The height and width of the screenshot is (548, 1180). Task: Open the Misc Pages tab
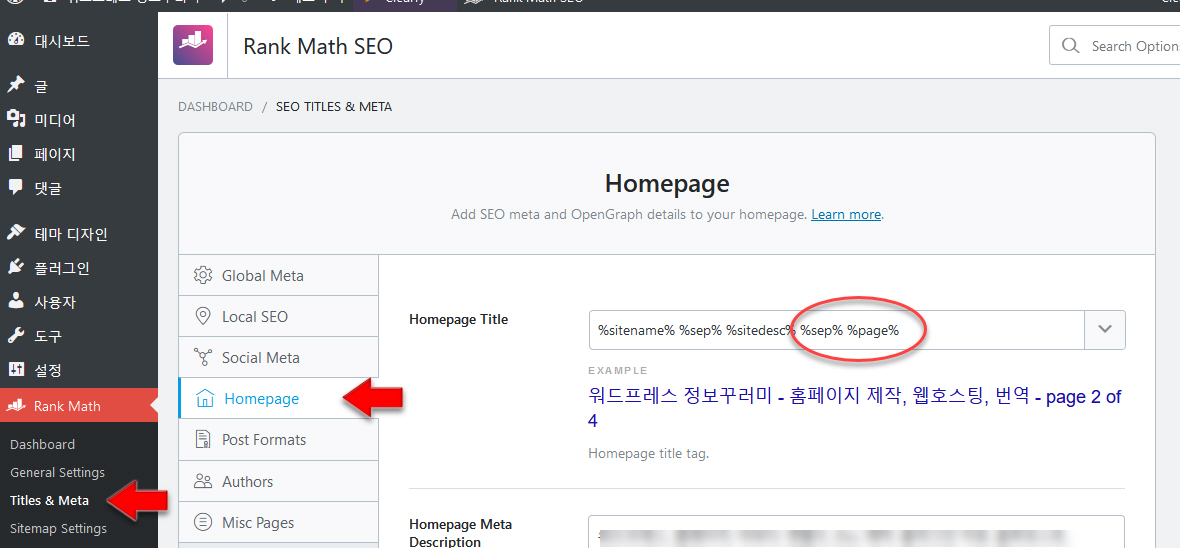pyautogui.click(x=278, y=522)
